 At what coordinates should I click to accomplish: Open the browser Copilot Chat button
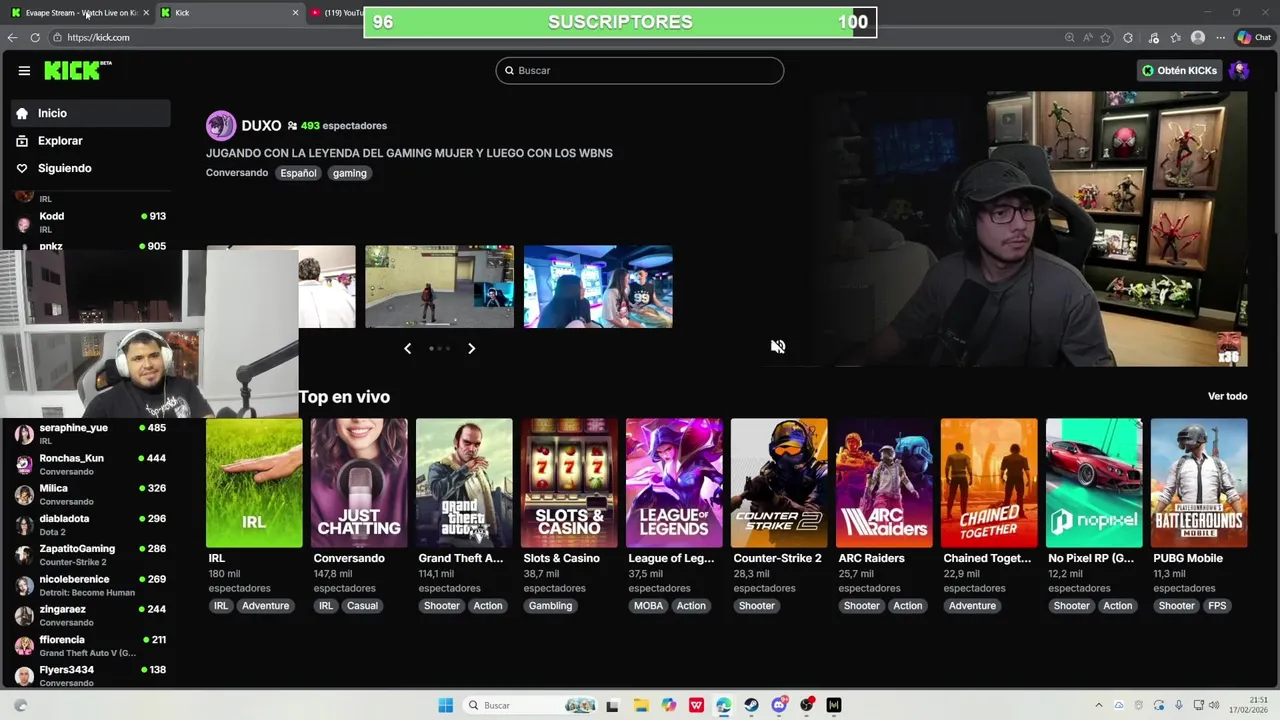(x=1255, y=37)
